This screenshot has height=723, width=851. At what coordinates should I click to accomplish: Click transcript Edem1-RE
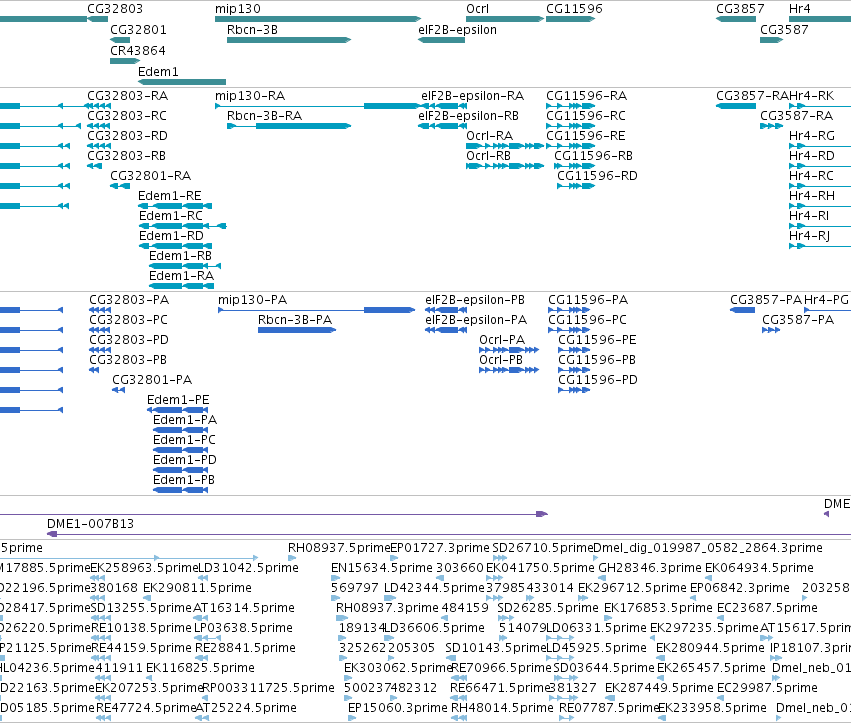[175, 206]
